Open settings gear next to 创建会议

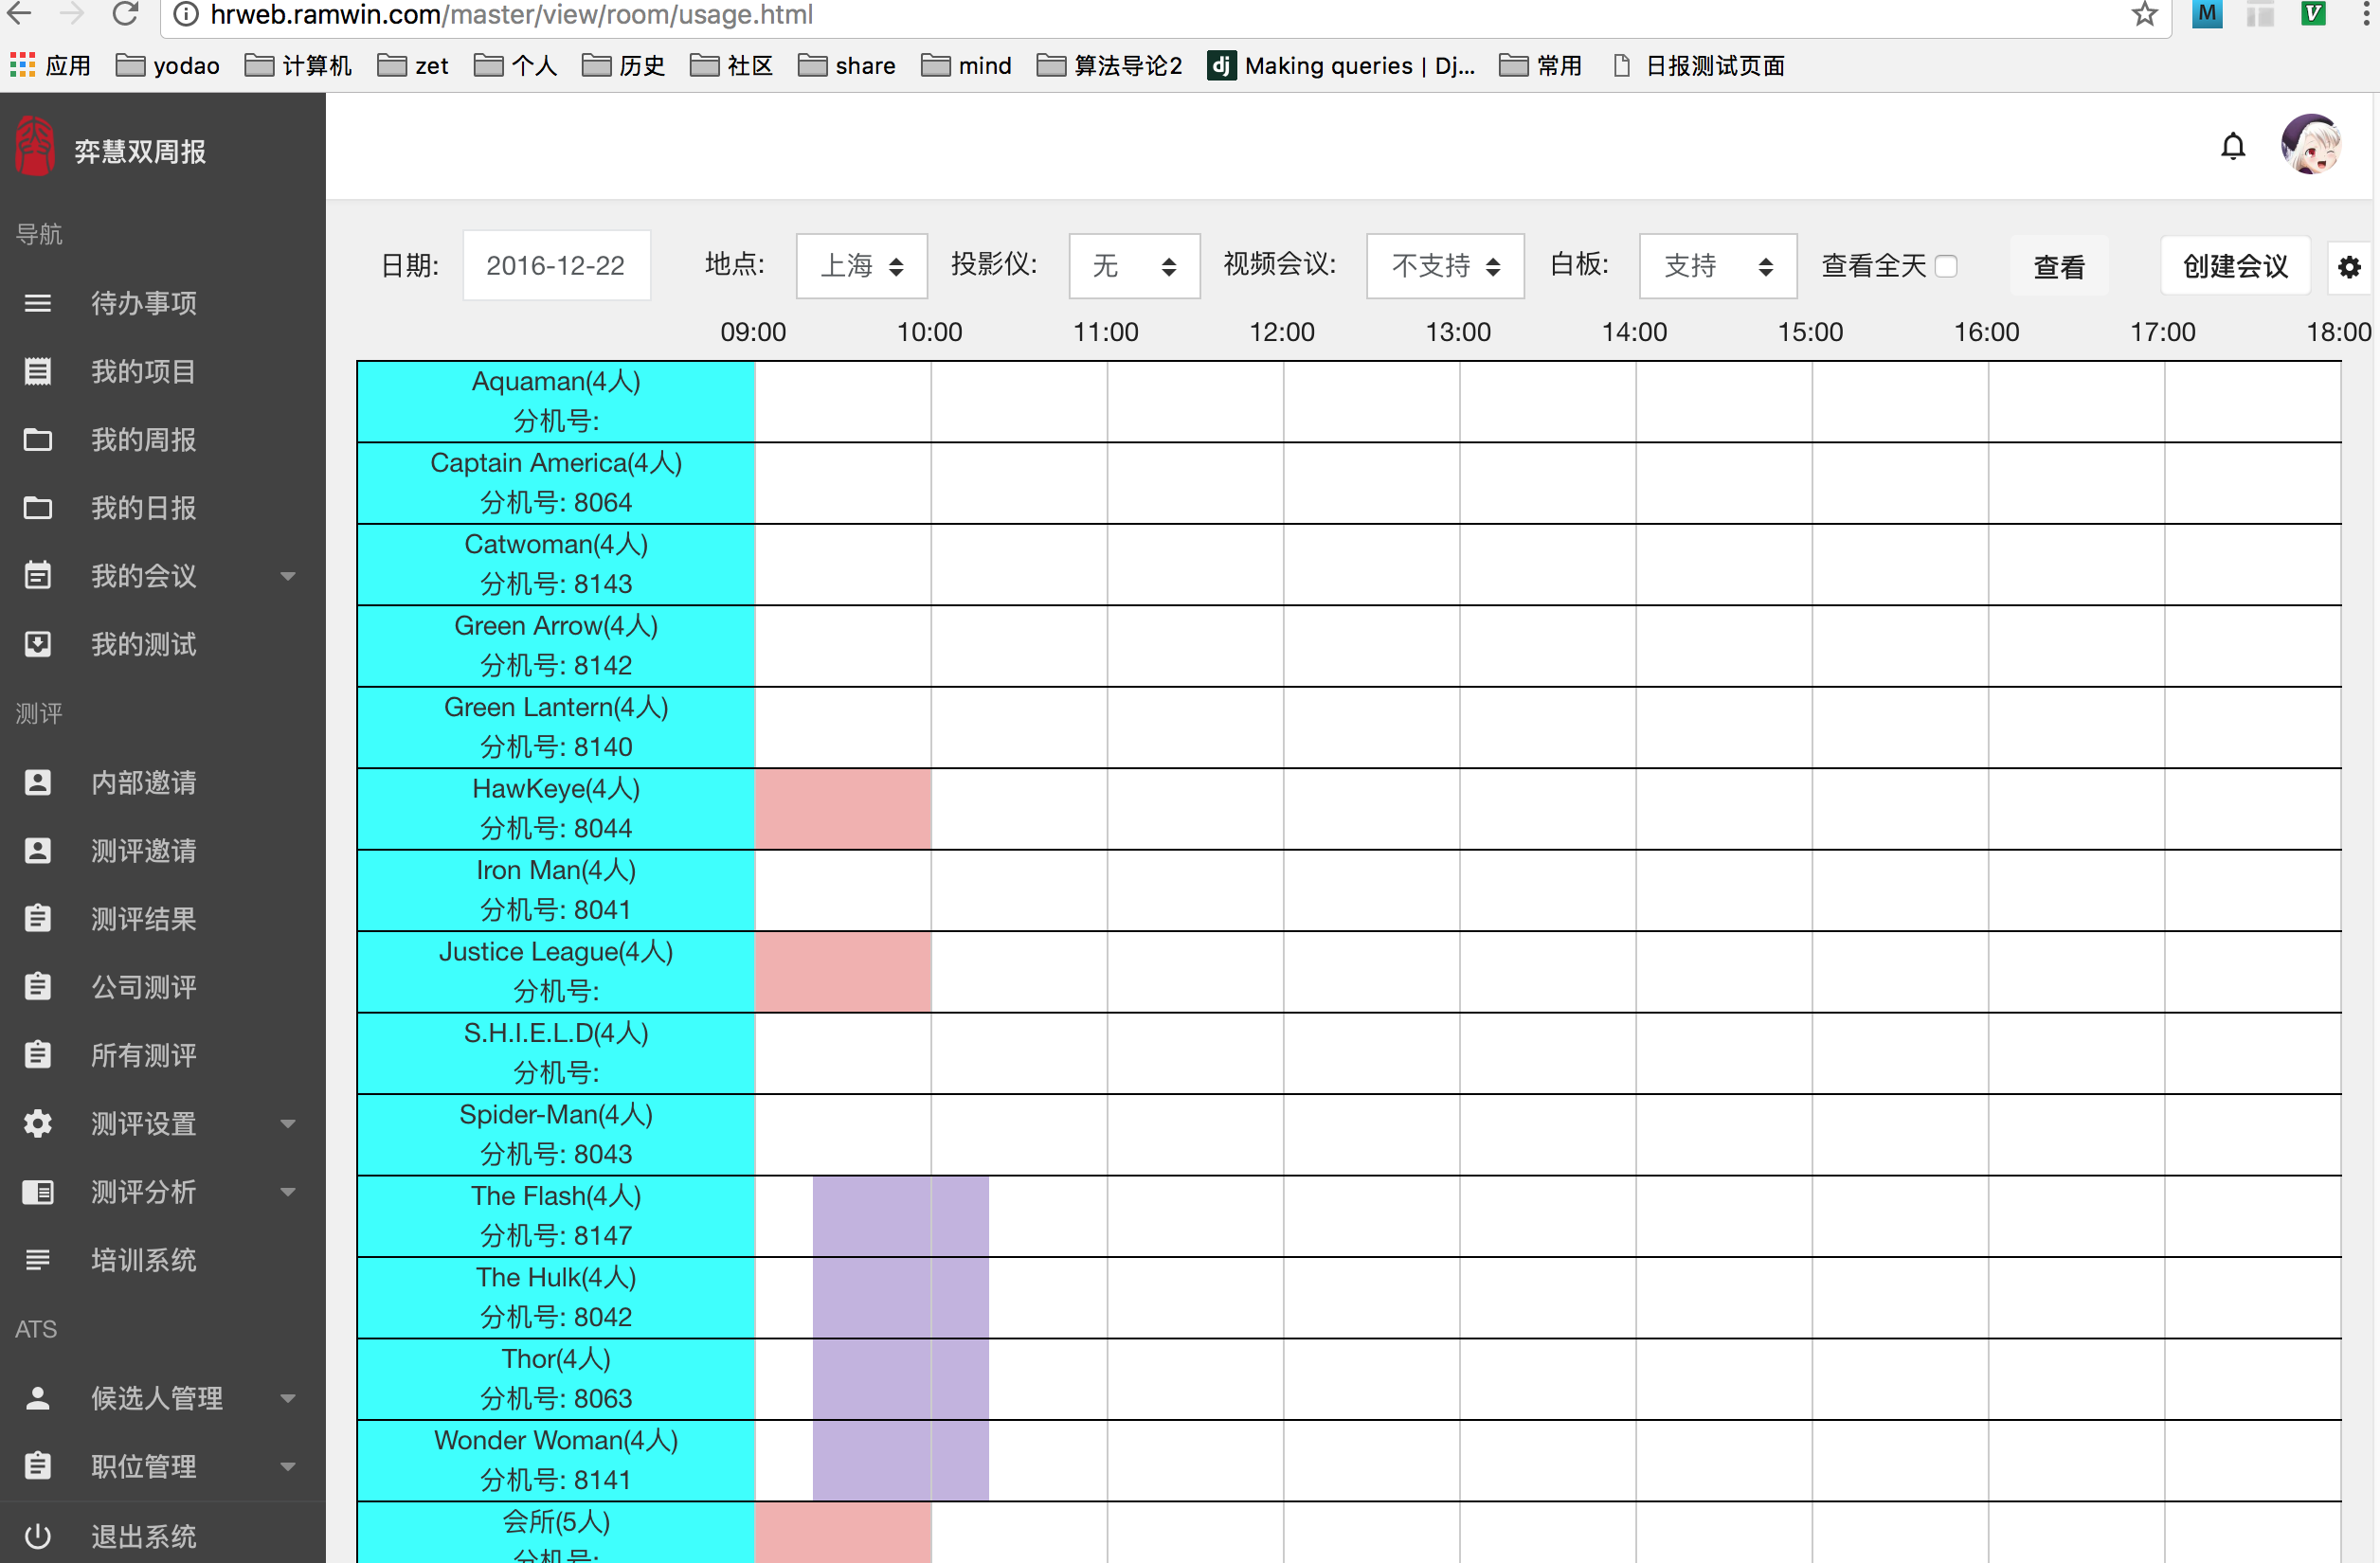2349,267
